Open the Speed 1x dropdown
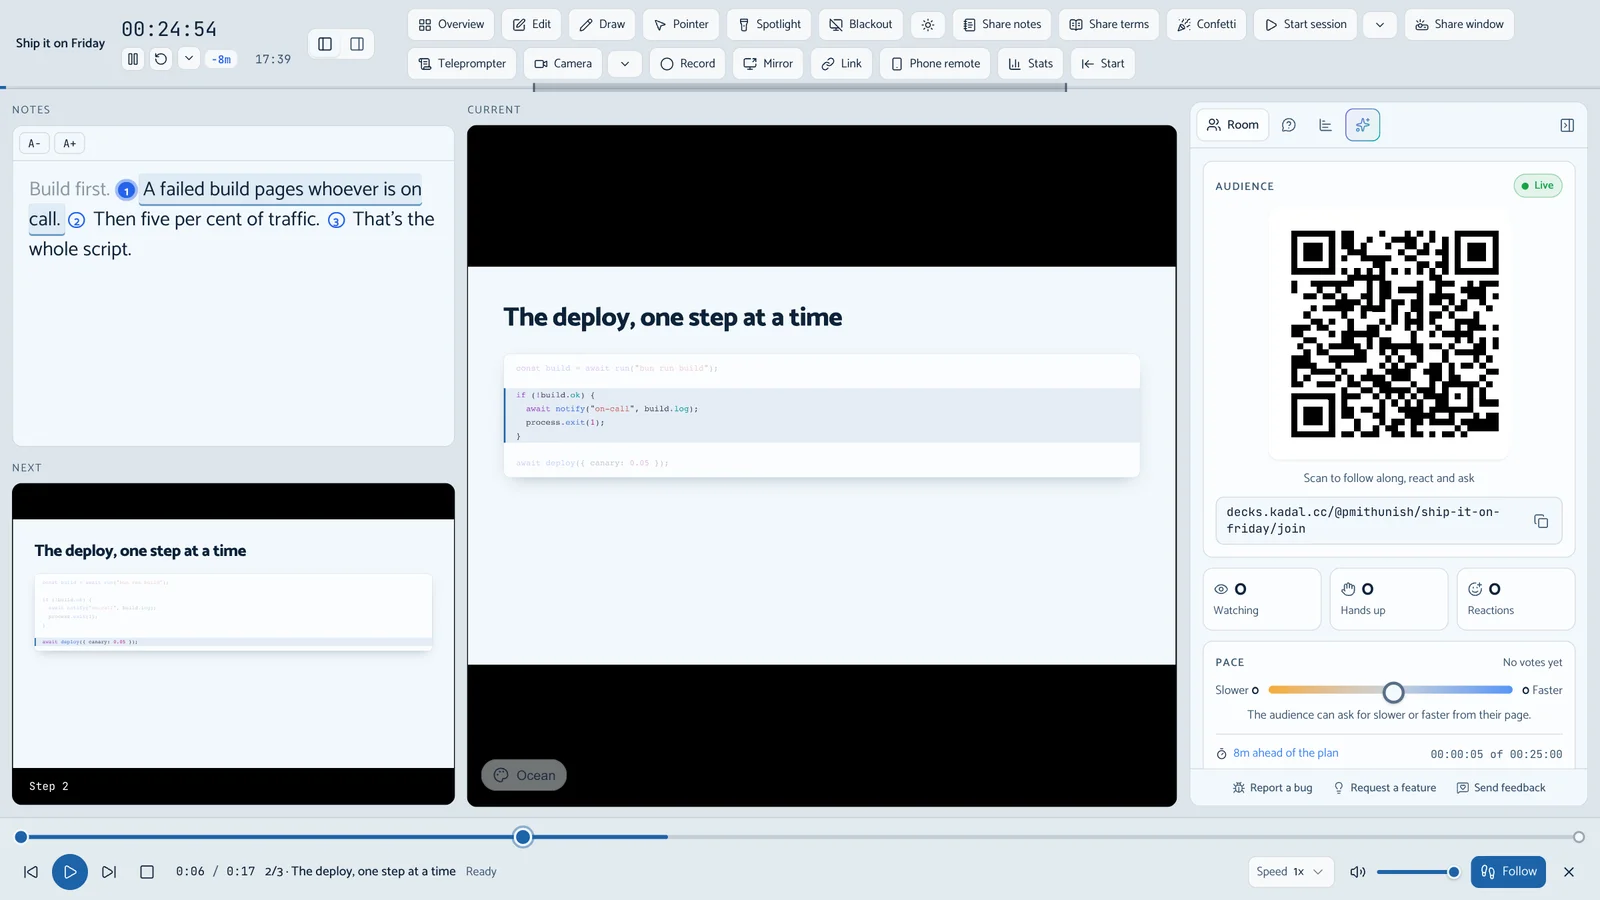This screenshot has width=1600, height=900. 1291,872
